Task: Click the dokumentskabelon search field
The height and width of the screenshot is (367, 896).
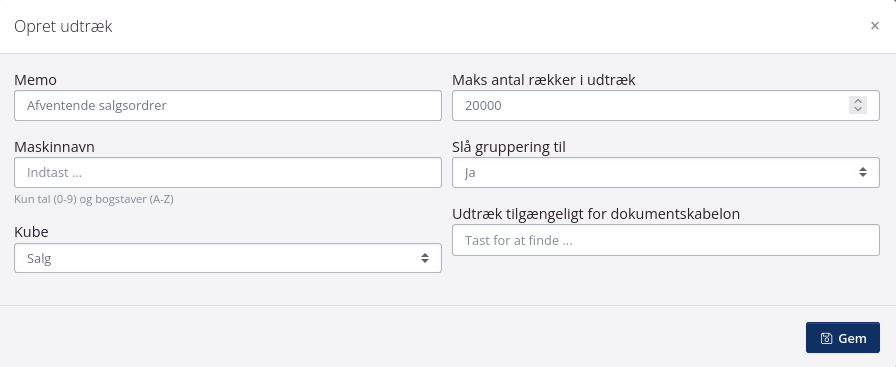Action: click(x=666, y=240)
